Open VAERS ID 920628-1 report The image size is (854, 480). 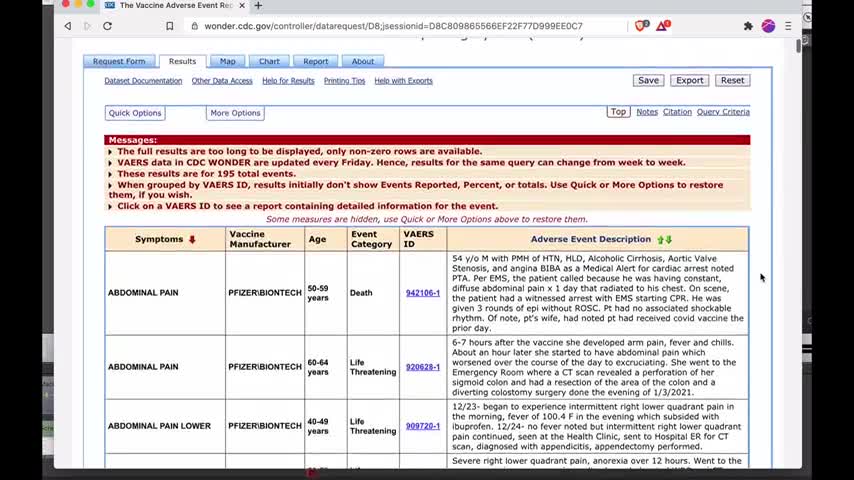423,367
